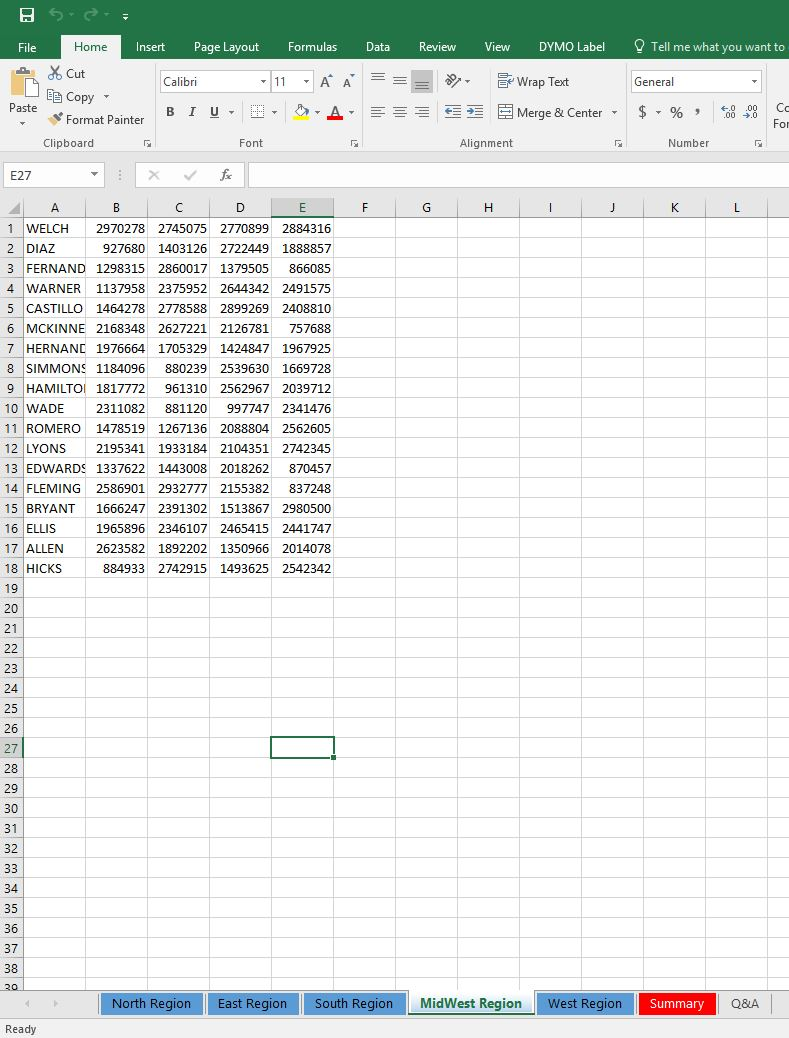Switch to the Page Layout tab
The image size is (789, 1038).
click(x=226, y=47)
